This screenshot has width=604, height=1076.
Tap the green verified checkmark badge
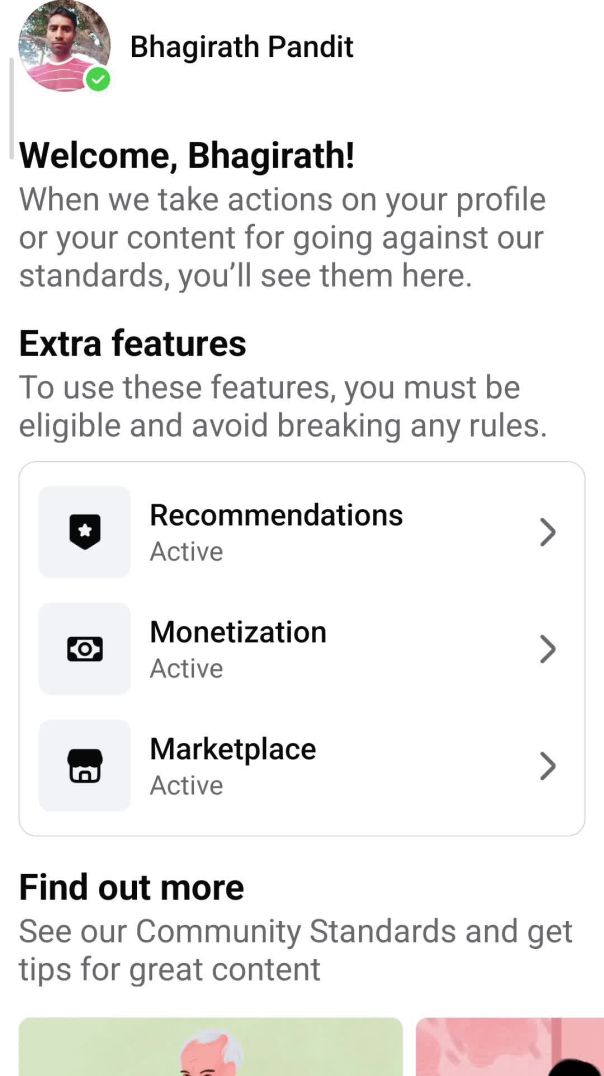pos(97,80)
